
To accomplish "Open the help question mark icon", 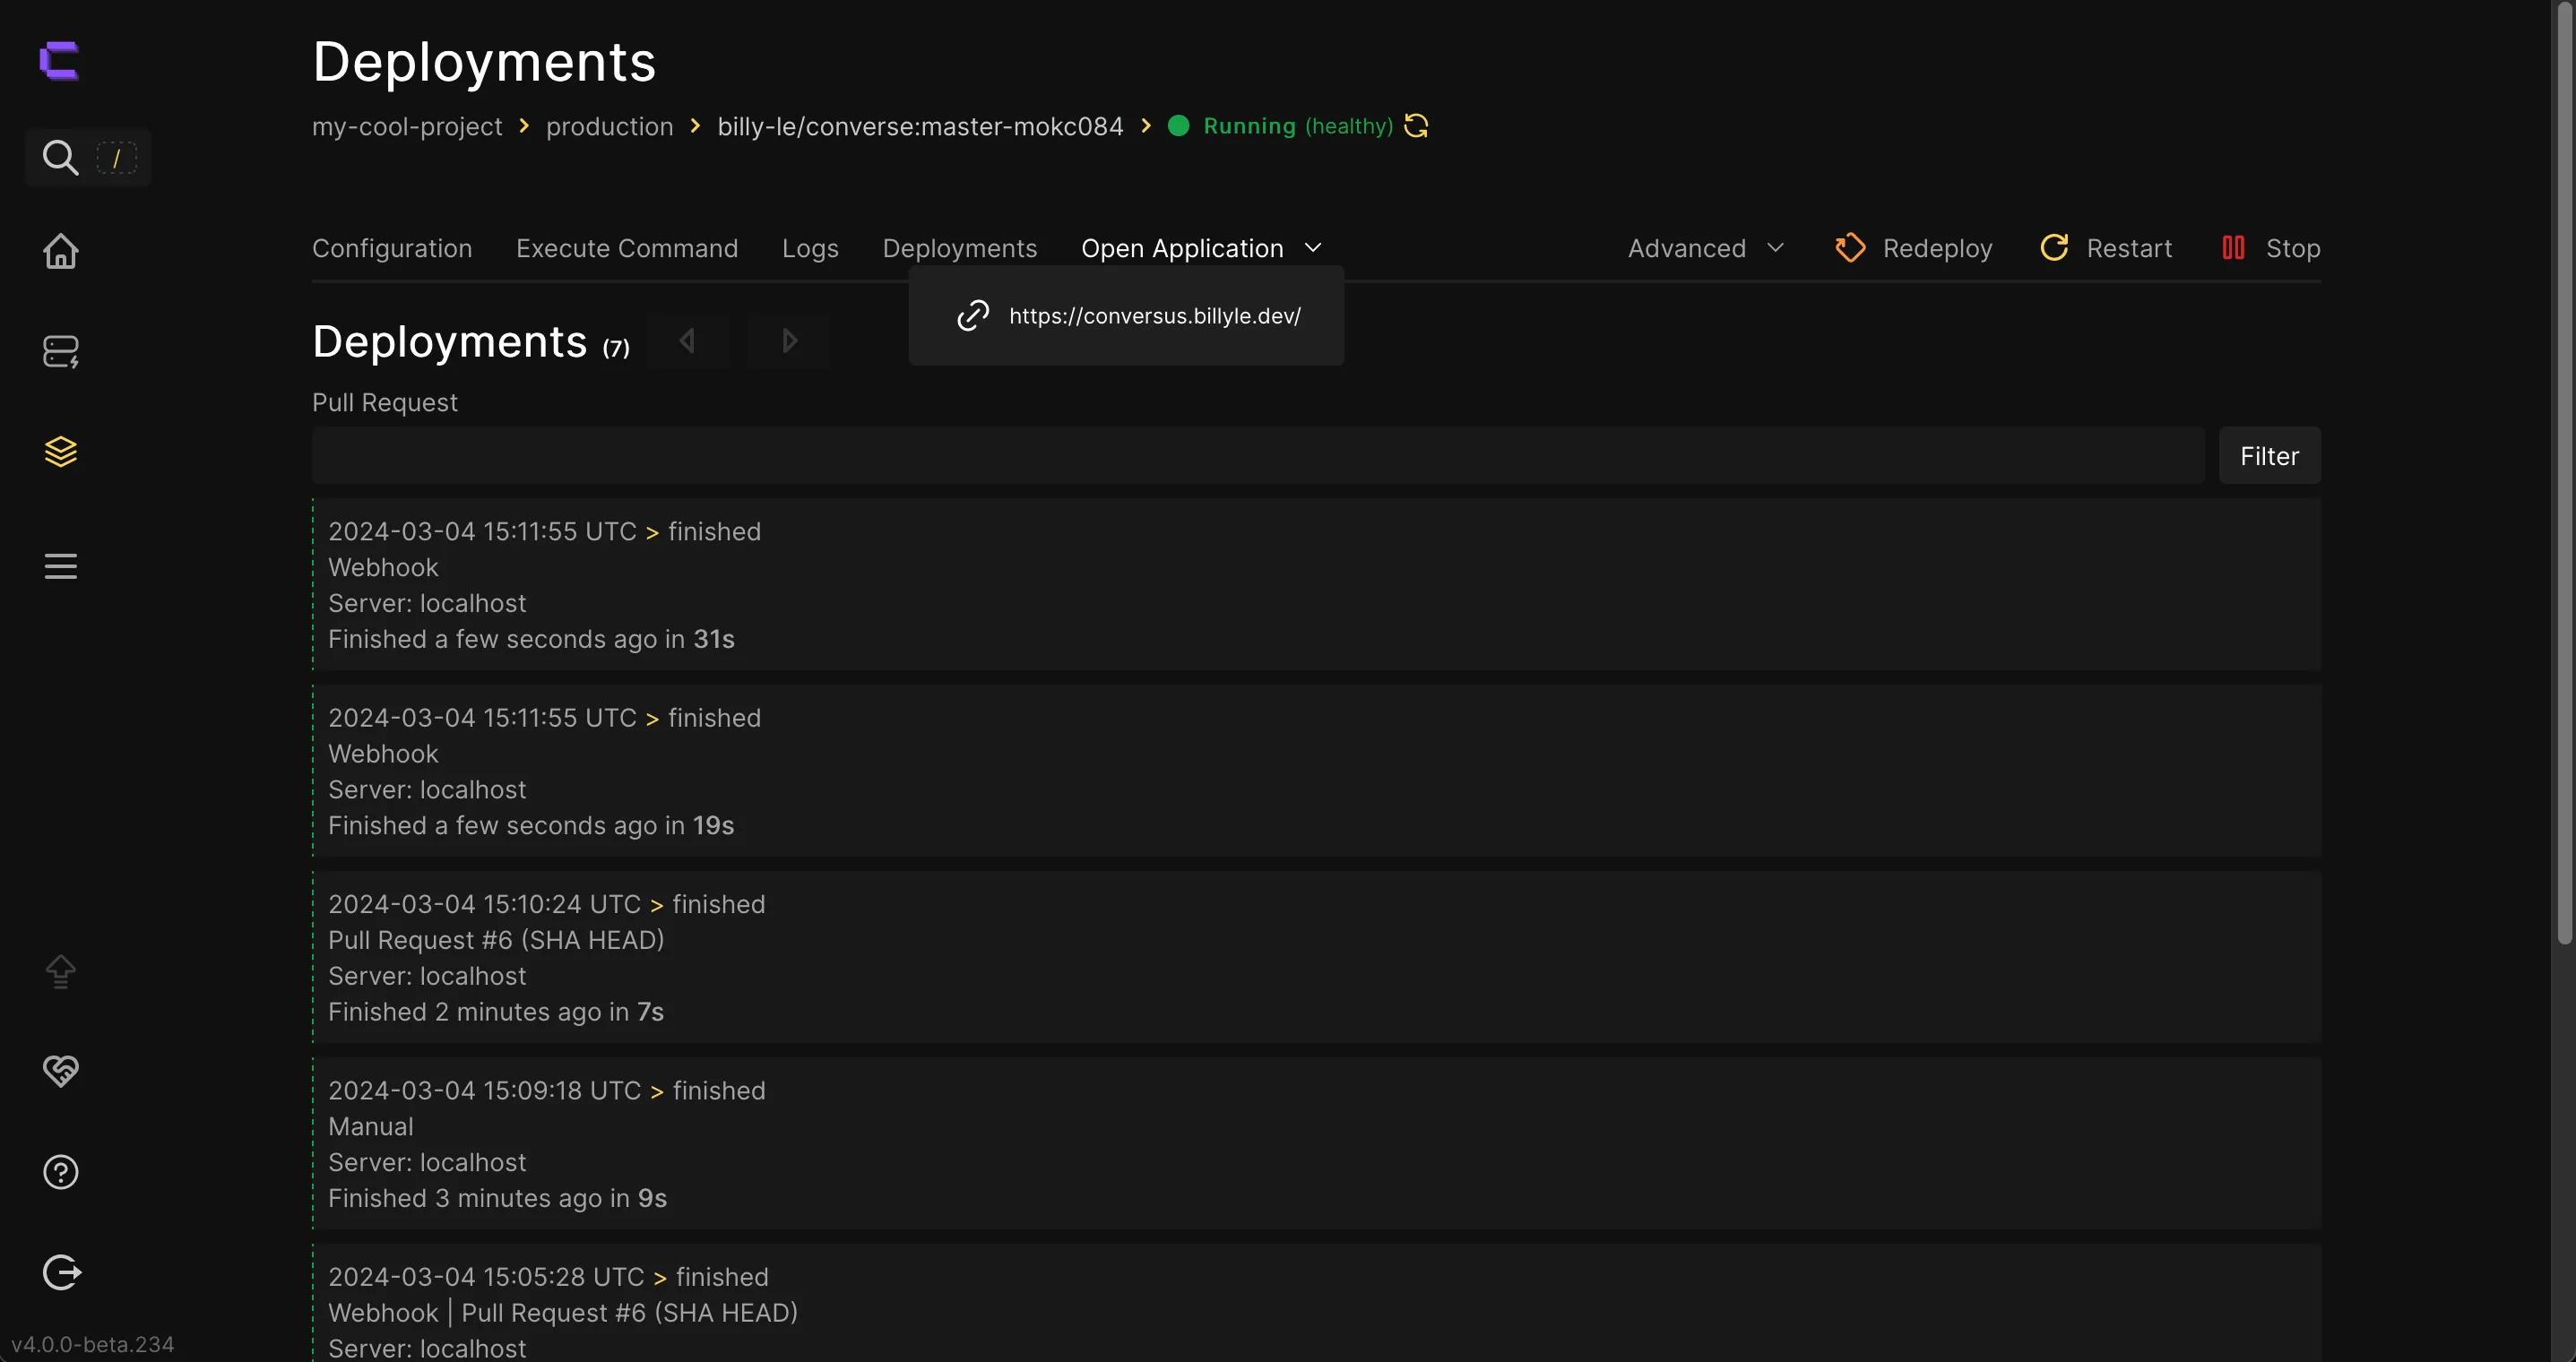I will 60,1172.
